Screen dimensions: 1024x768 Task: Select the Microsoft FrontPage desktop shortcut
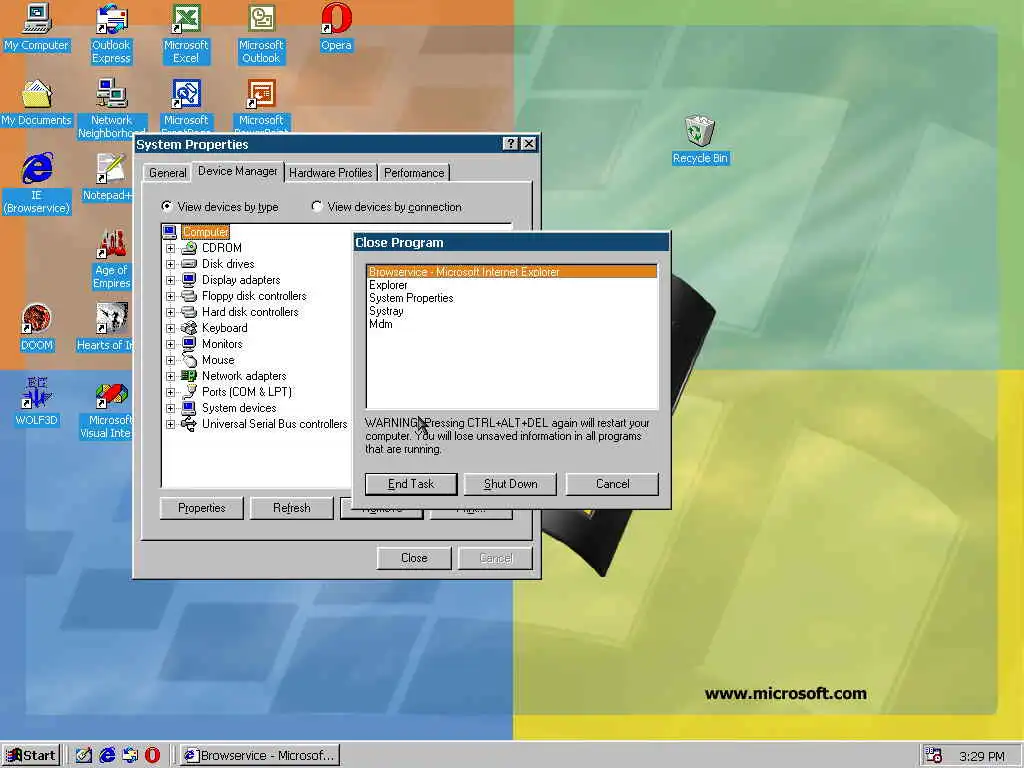pos(186,104)
